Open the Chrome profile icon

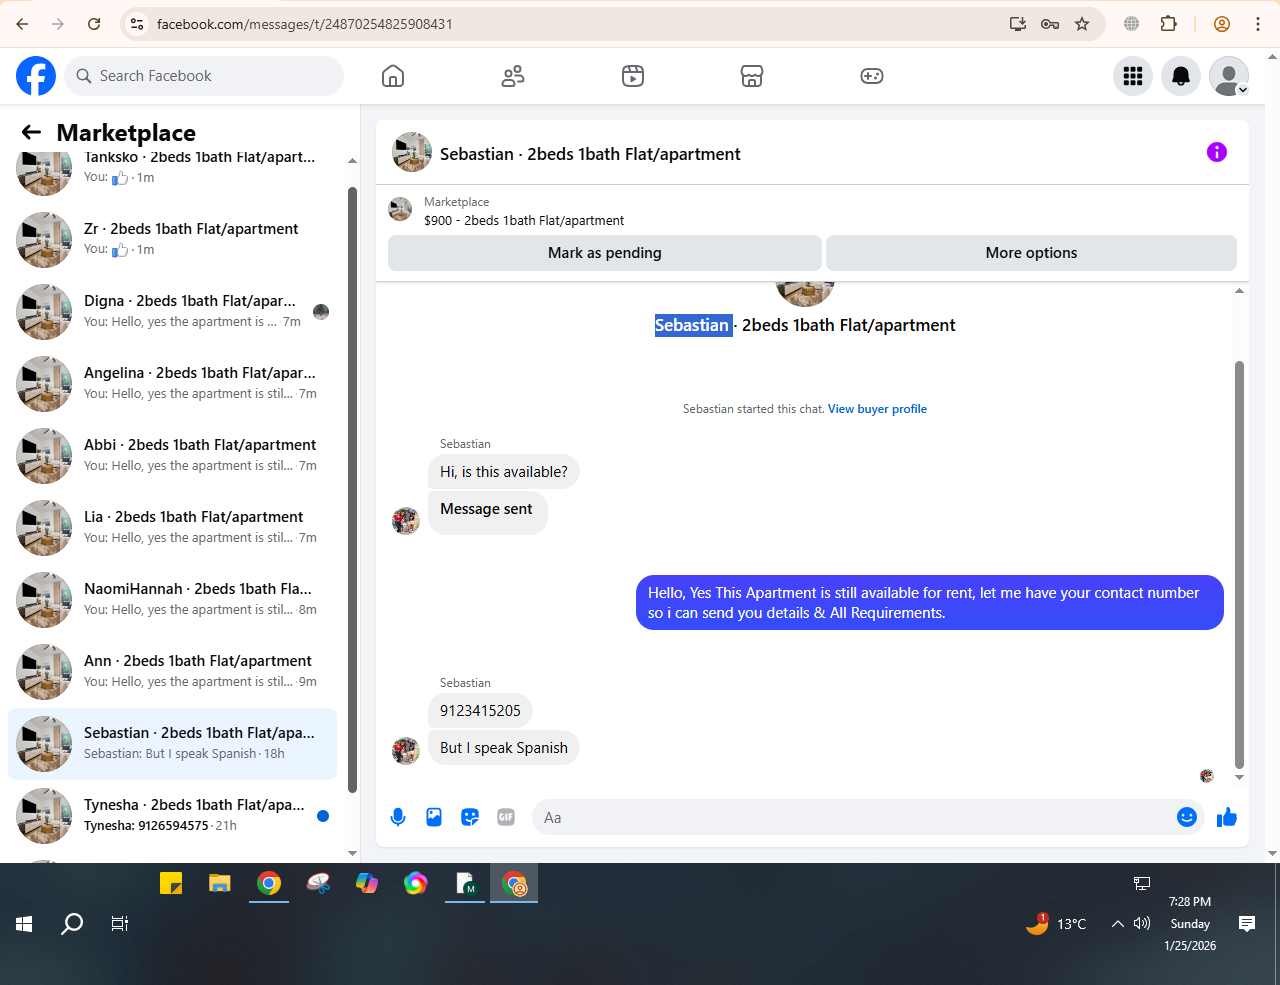1221,24
